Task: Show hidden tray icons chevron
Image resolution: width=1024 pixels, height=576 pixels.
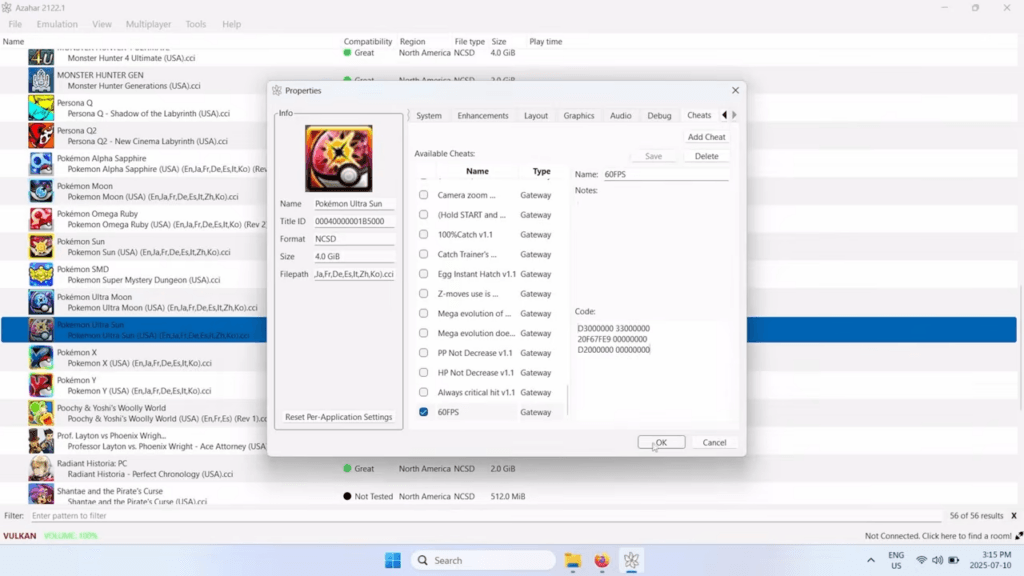Action: point(871,560)
